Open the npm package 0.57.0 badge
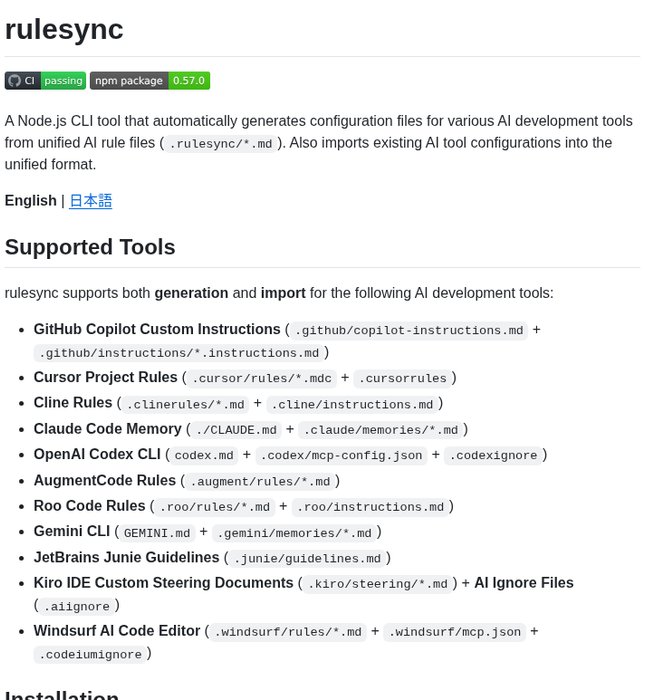The width and height of the screenshot is (645, 700). coord(149,81)
